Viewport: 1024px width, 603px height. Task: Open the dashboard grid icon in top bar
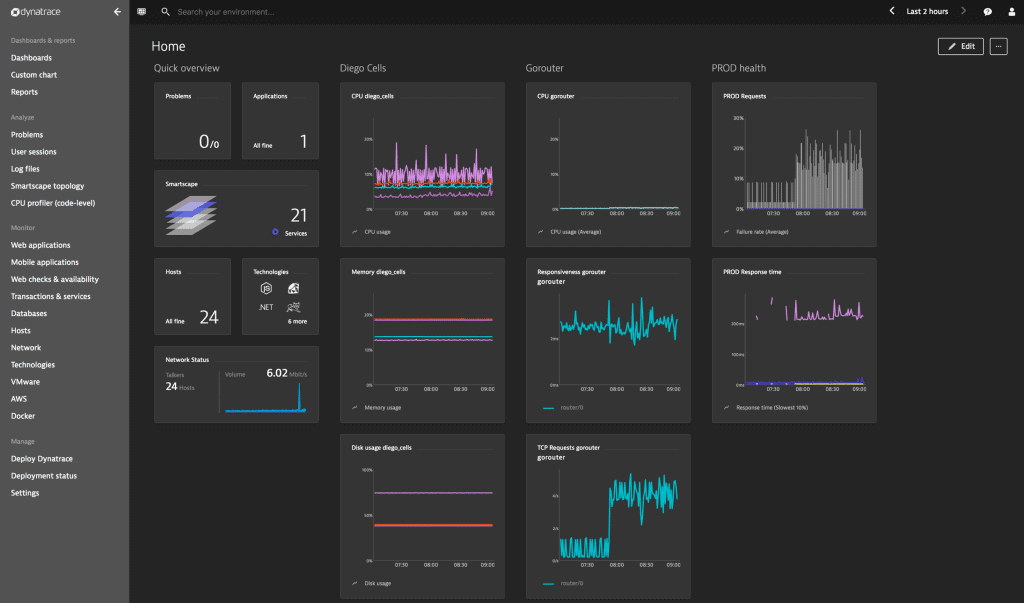pyautogui.click(x=142, y=12)
